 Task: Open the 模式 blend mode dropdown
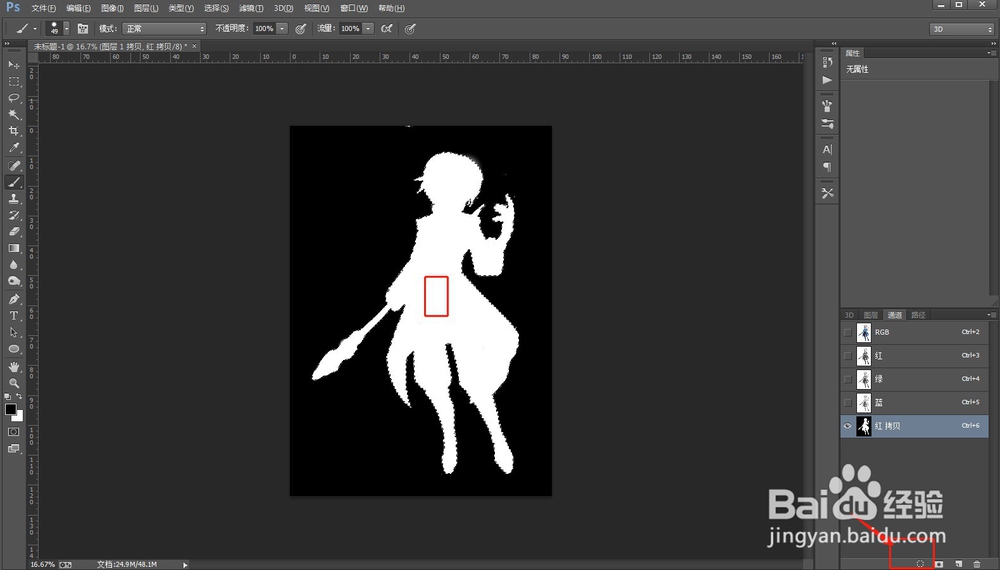165,29
